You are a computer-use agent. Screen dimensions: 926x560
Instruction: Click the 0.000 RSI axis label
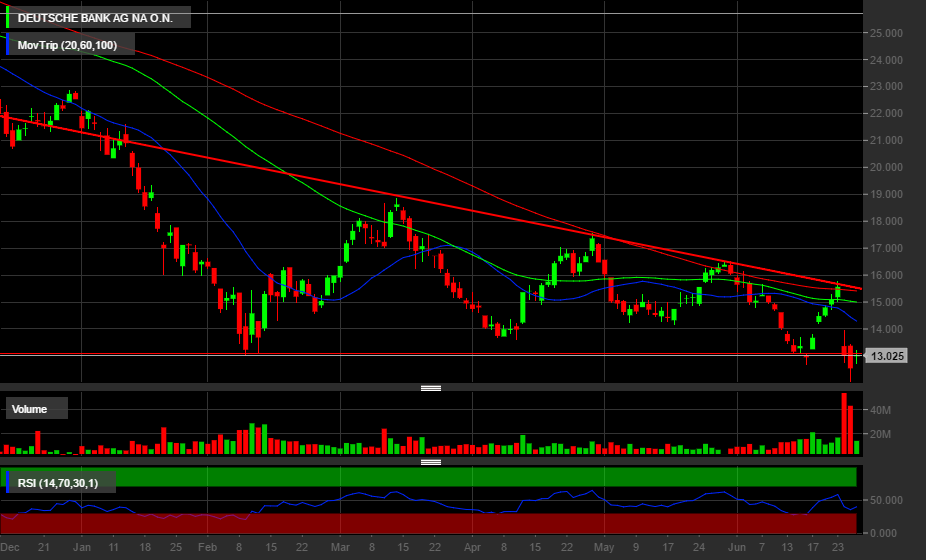pyautogui.click(x=884, y=533)
